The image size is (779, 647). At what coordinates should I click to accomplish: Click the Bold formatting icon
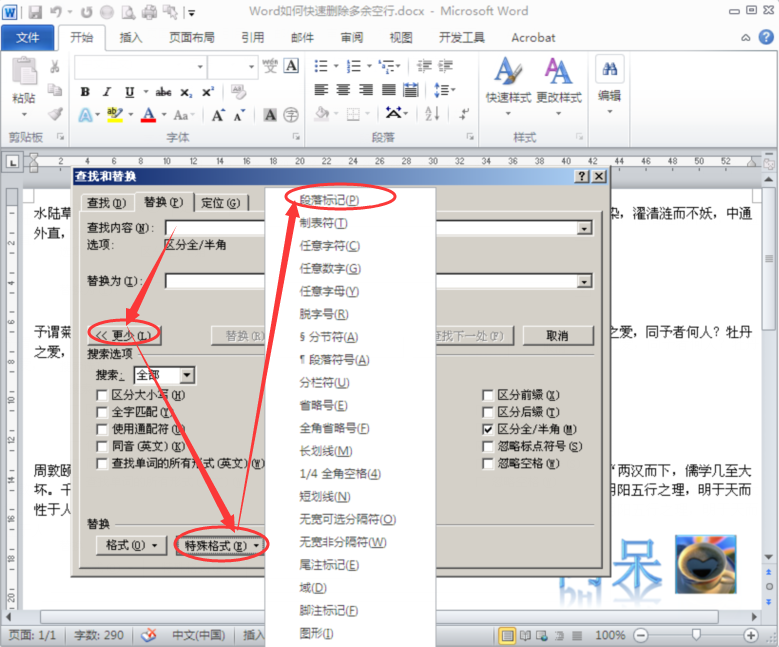[x=85, y=92]
